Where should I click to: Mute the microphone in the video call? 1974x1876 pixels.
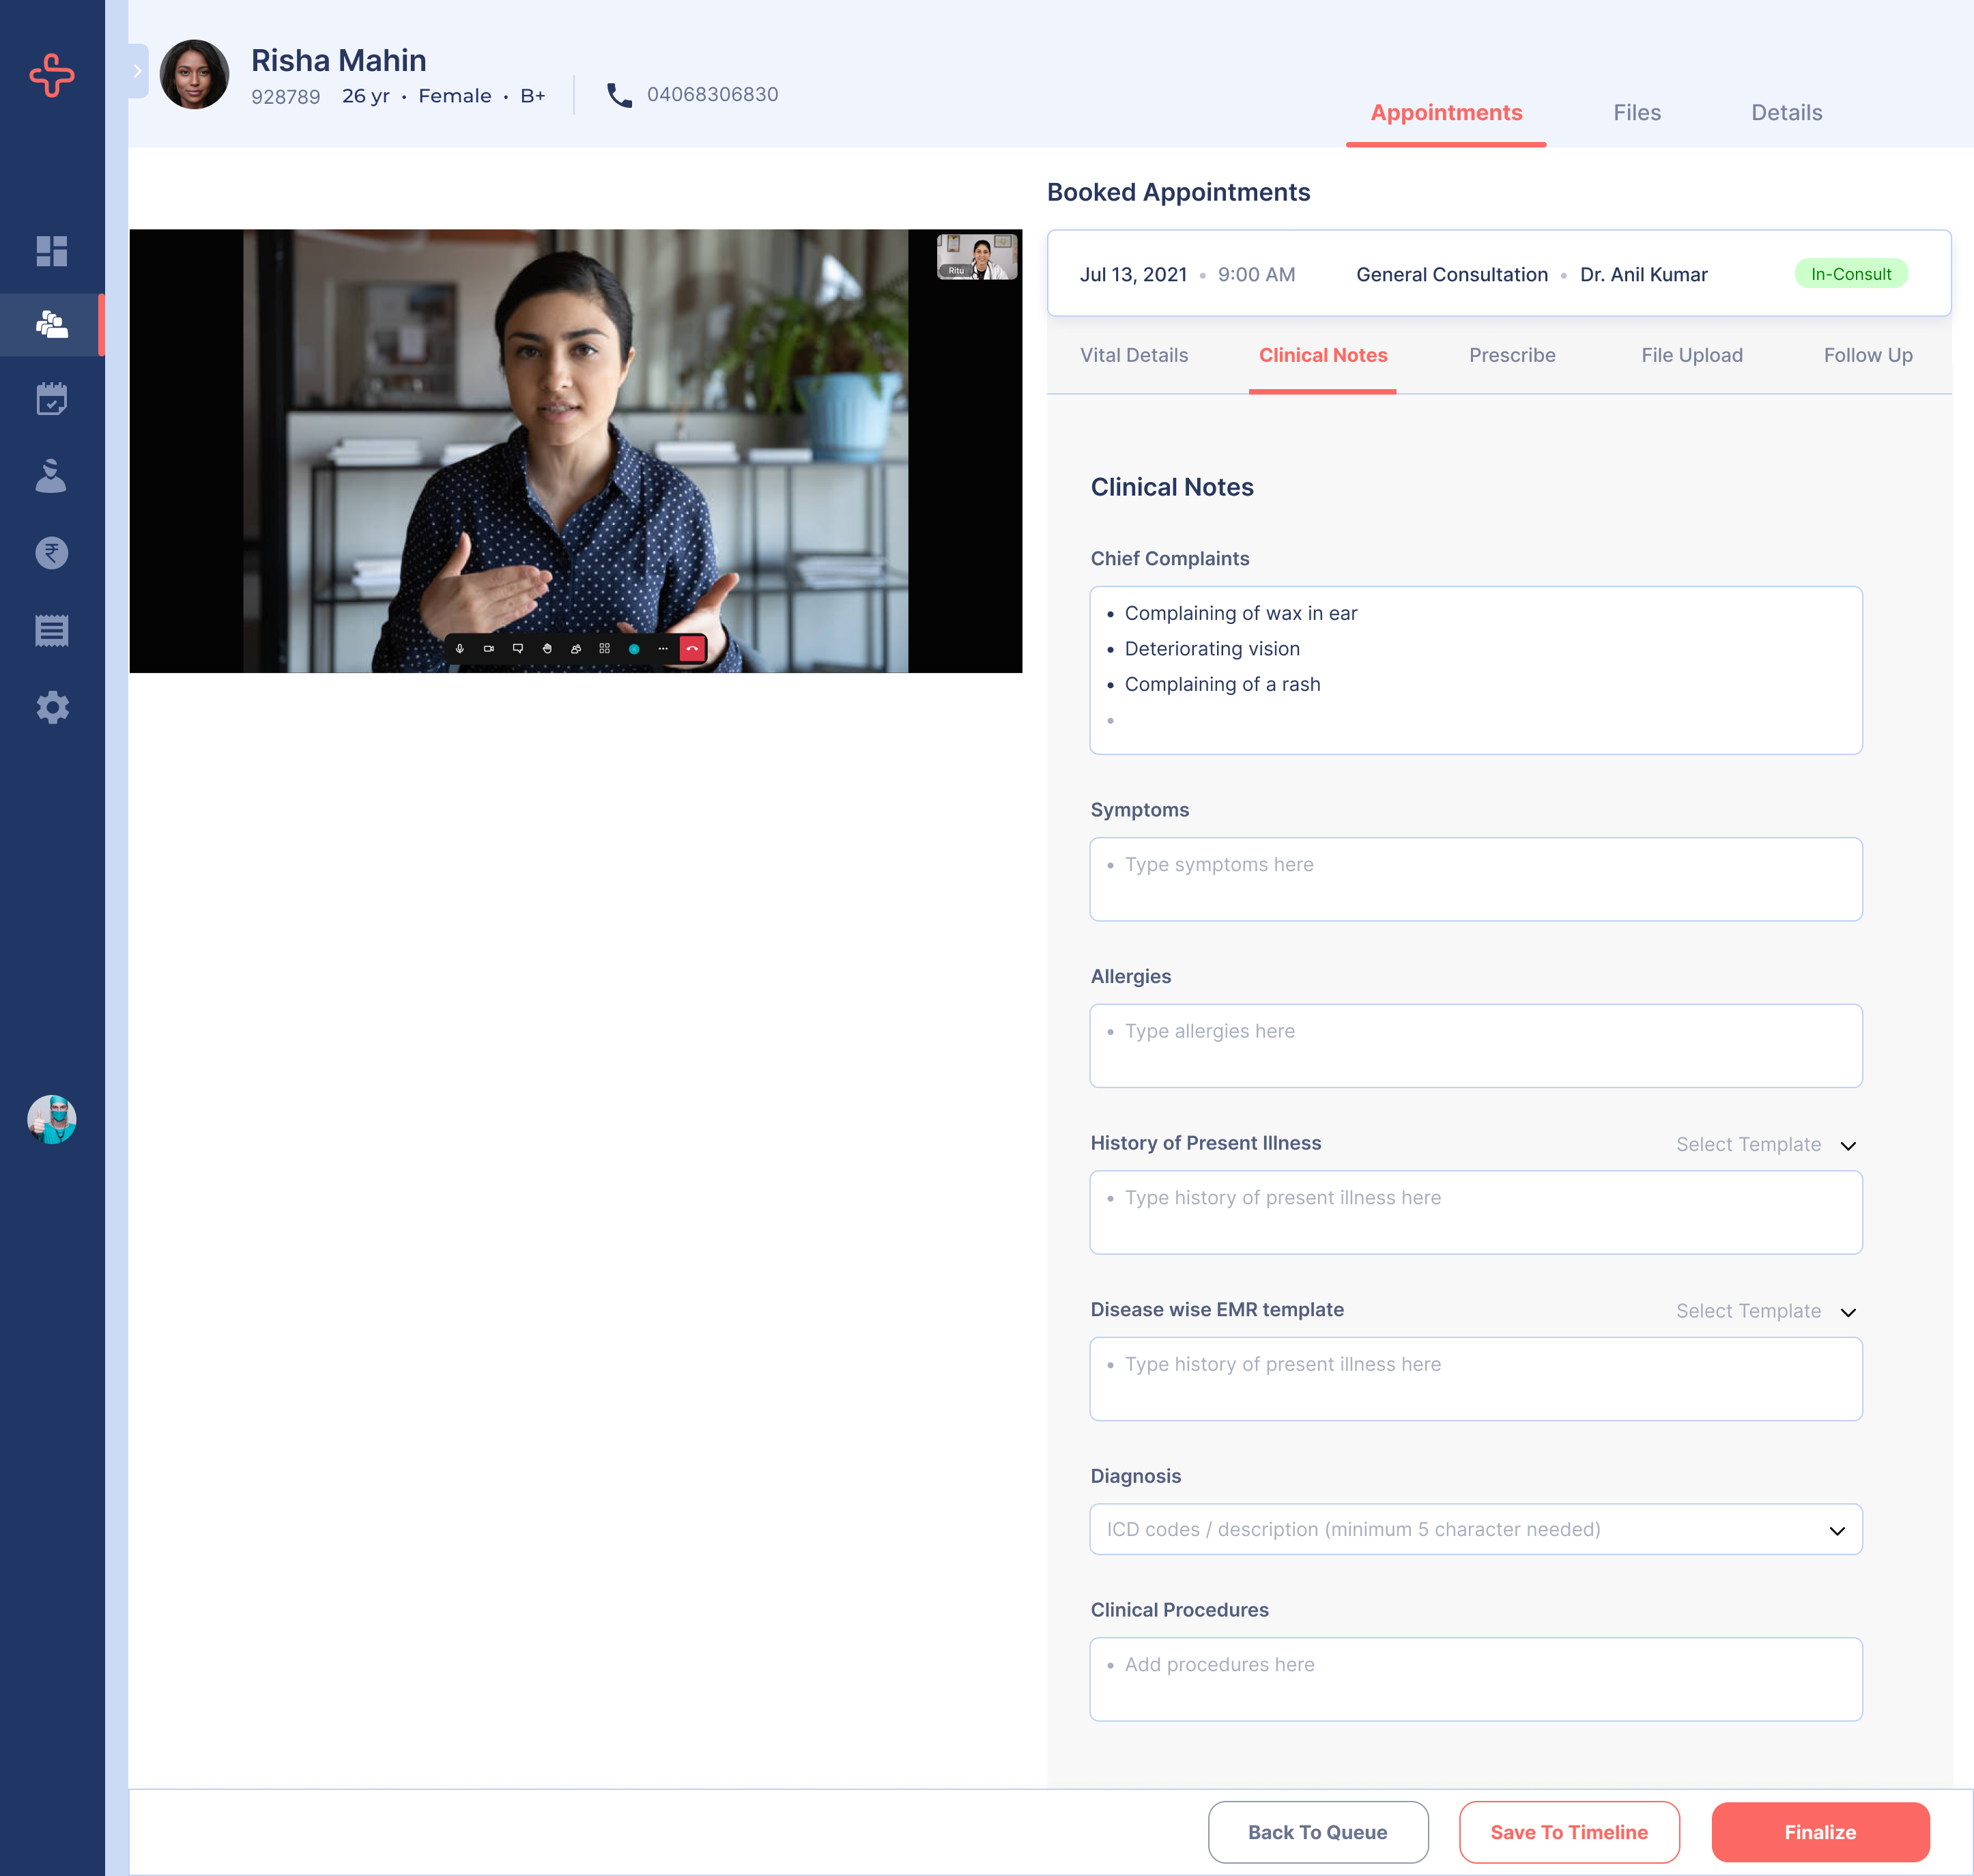point(460,649)
